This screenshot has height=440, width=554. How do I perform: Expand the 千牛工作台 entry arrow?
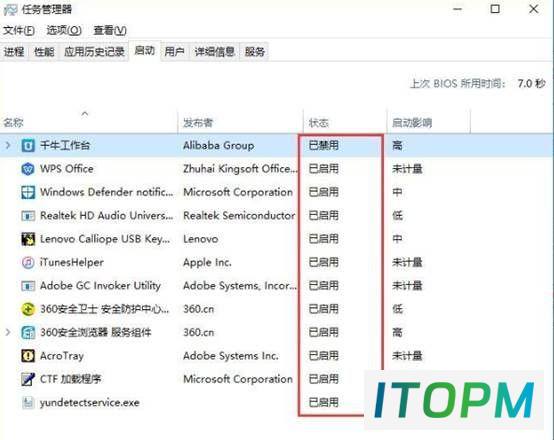(x=8, y=145)
